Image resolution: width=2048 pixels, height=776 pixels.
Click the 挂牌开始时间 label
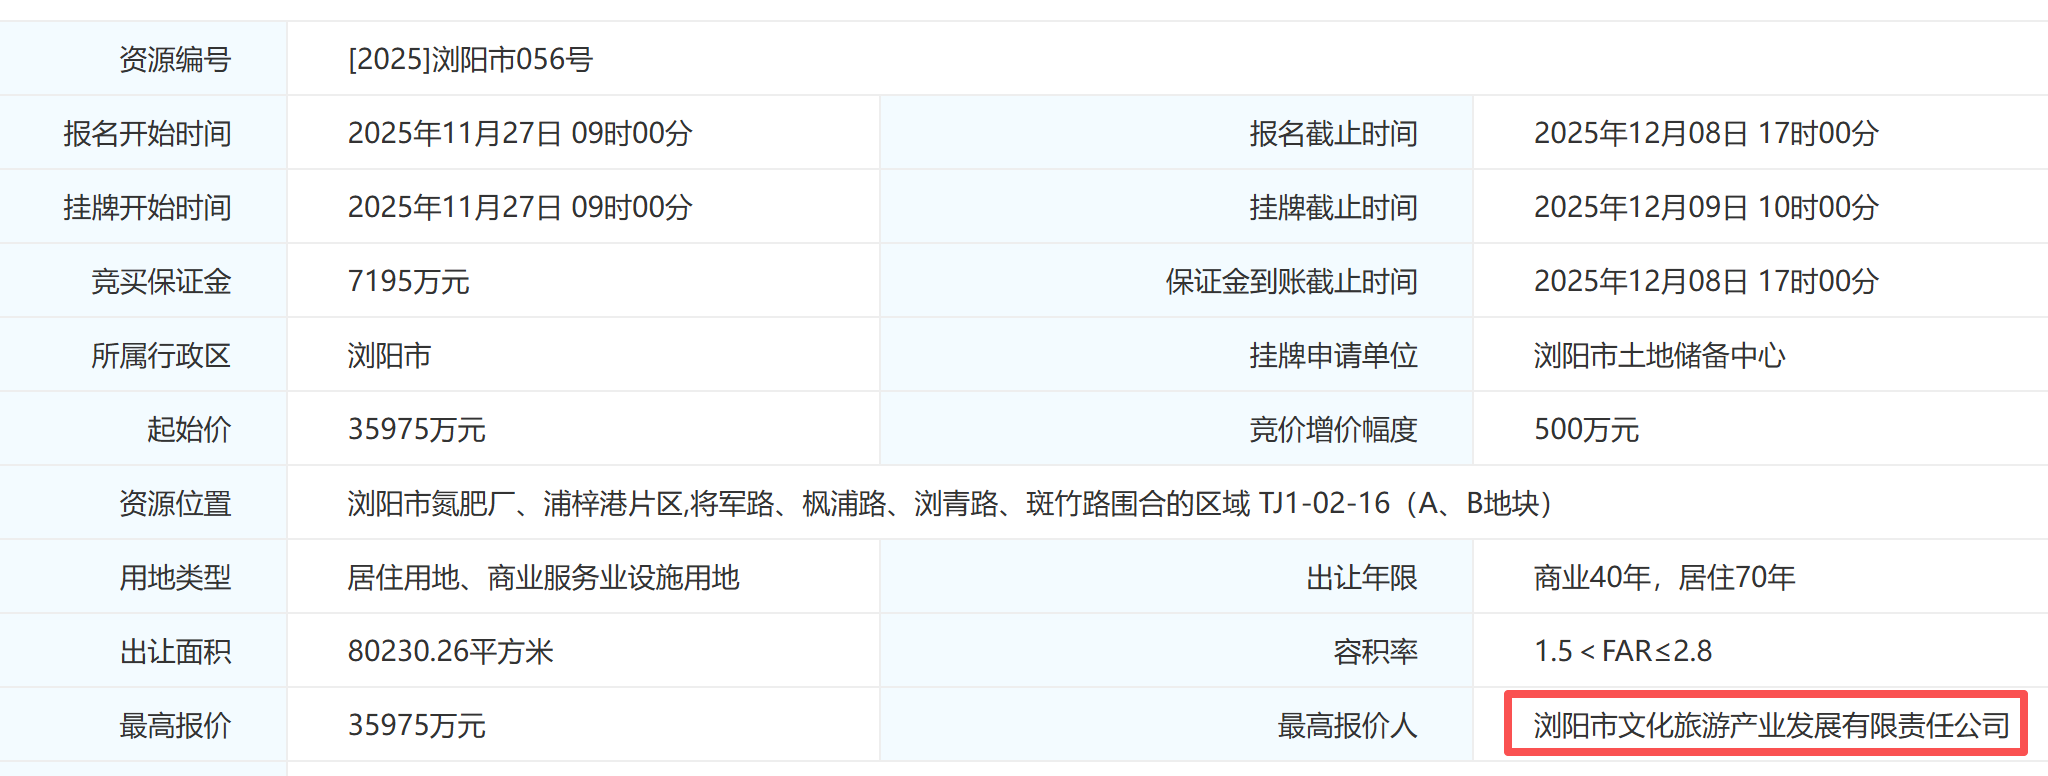(x=147, y=208)
